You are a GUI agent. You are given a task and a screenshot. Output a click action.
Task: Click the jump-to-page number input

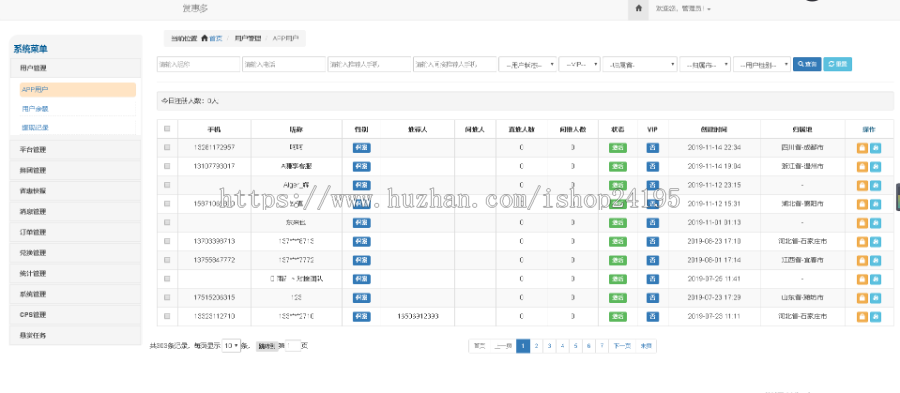coord(293,346)
